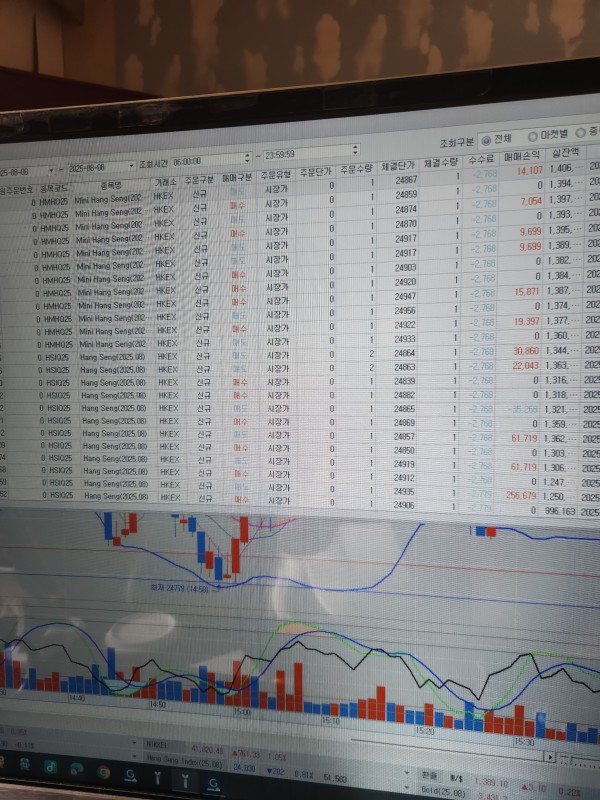Open the green music note taskbar app
This screenshot has width=600, height=800.
click(51, 766)
